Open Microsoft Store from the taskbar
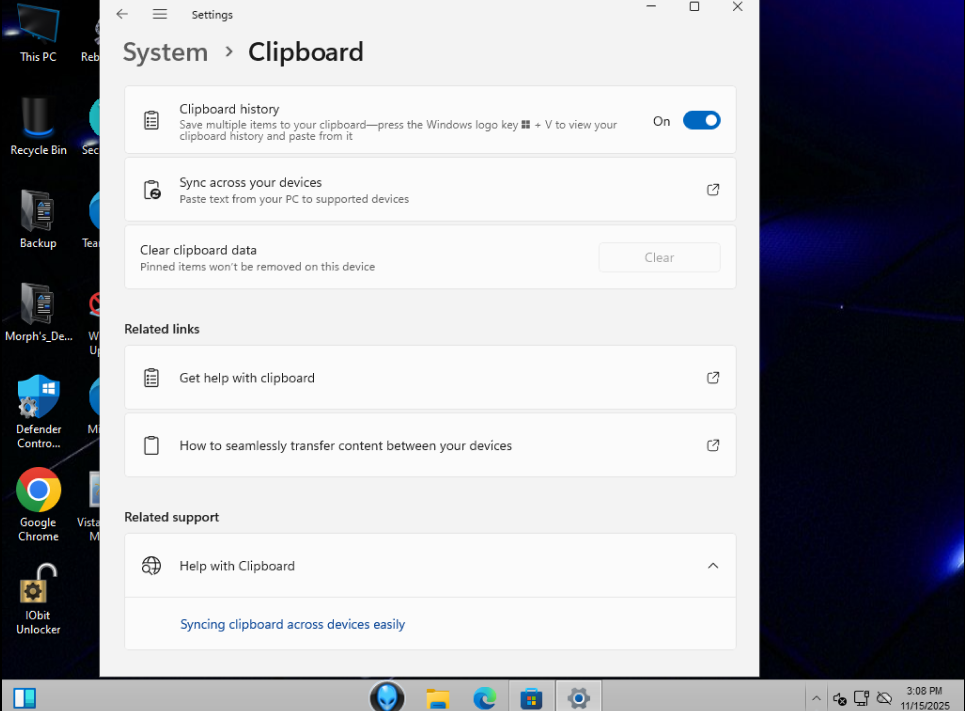965x711 pixels. (x=531, y=697)
